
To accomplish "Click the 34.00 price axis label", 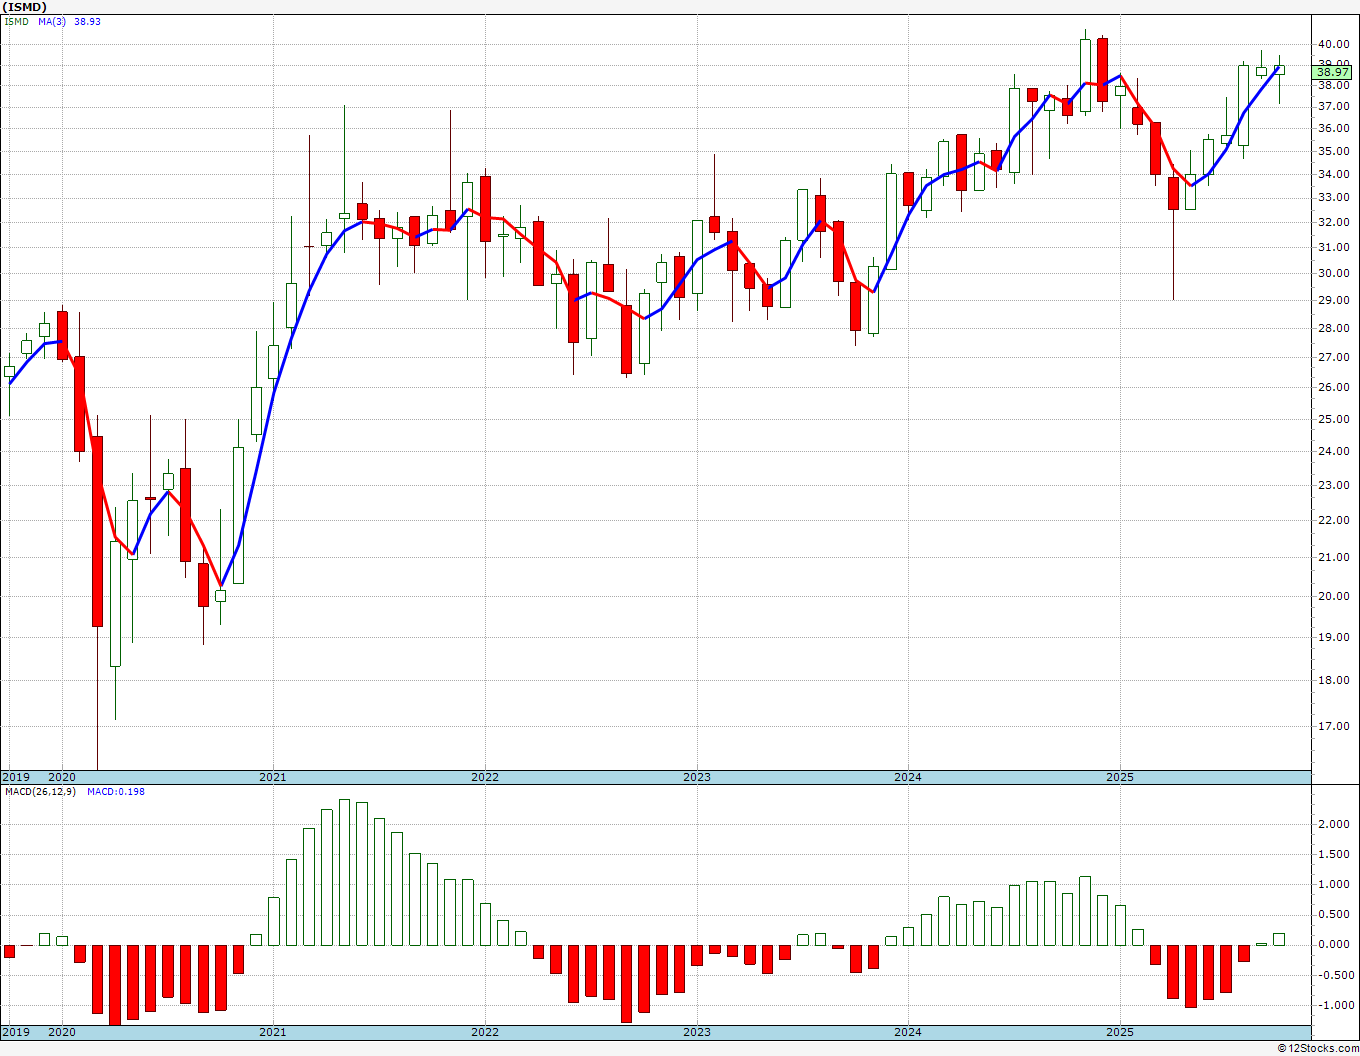I will click(1333, 174).
